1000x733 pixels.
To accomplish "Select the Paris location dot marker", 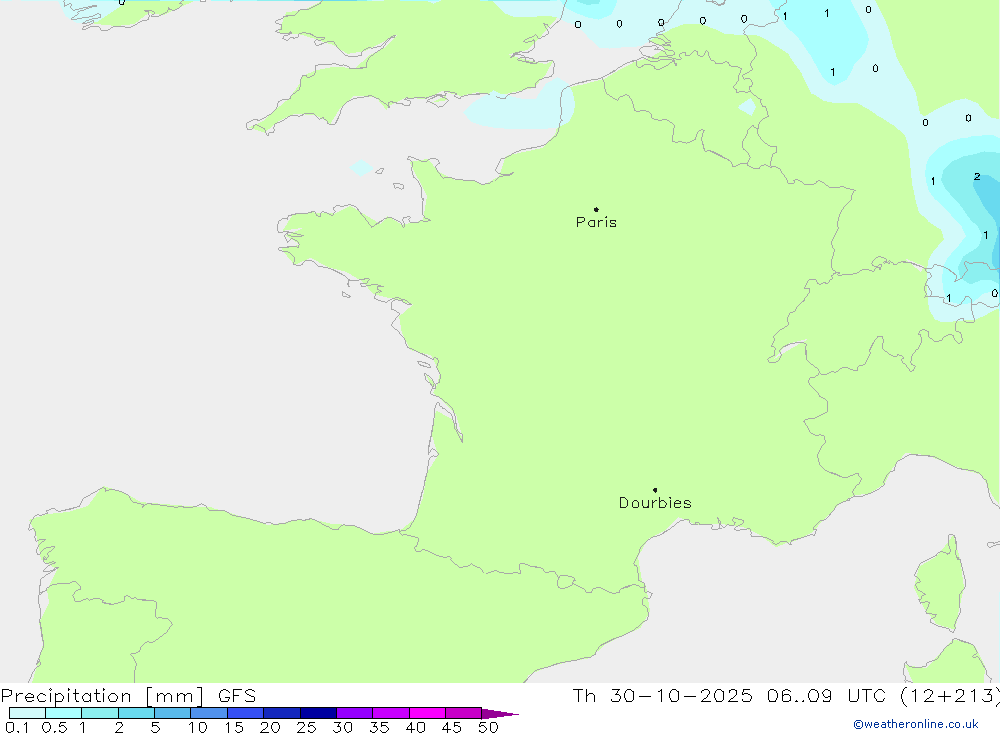I will pos(596,209).
